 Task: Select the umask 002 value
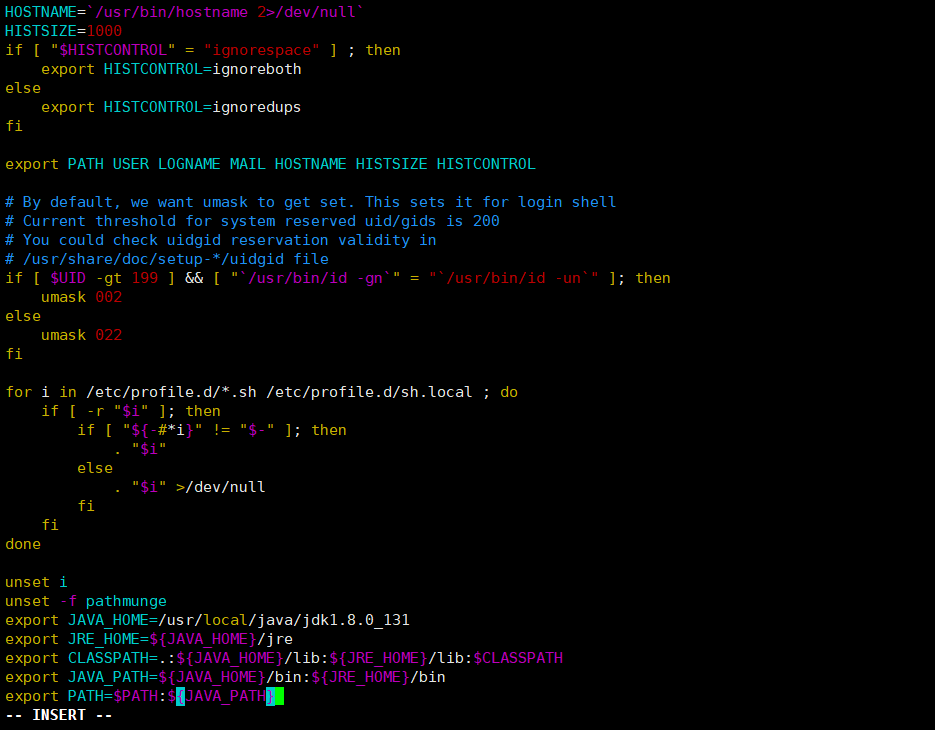click(x=108, y=297)
